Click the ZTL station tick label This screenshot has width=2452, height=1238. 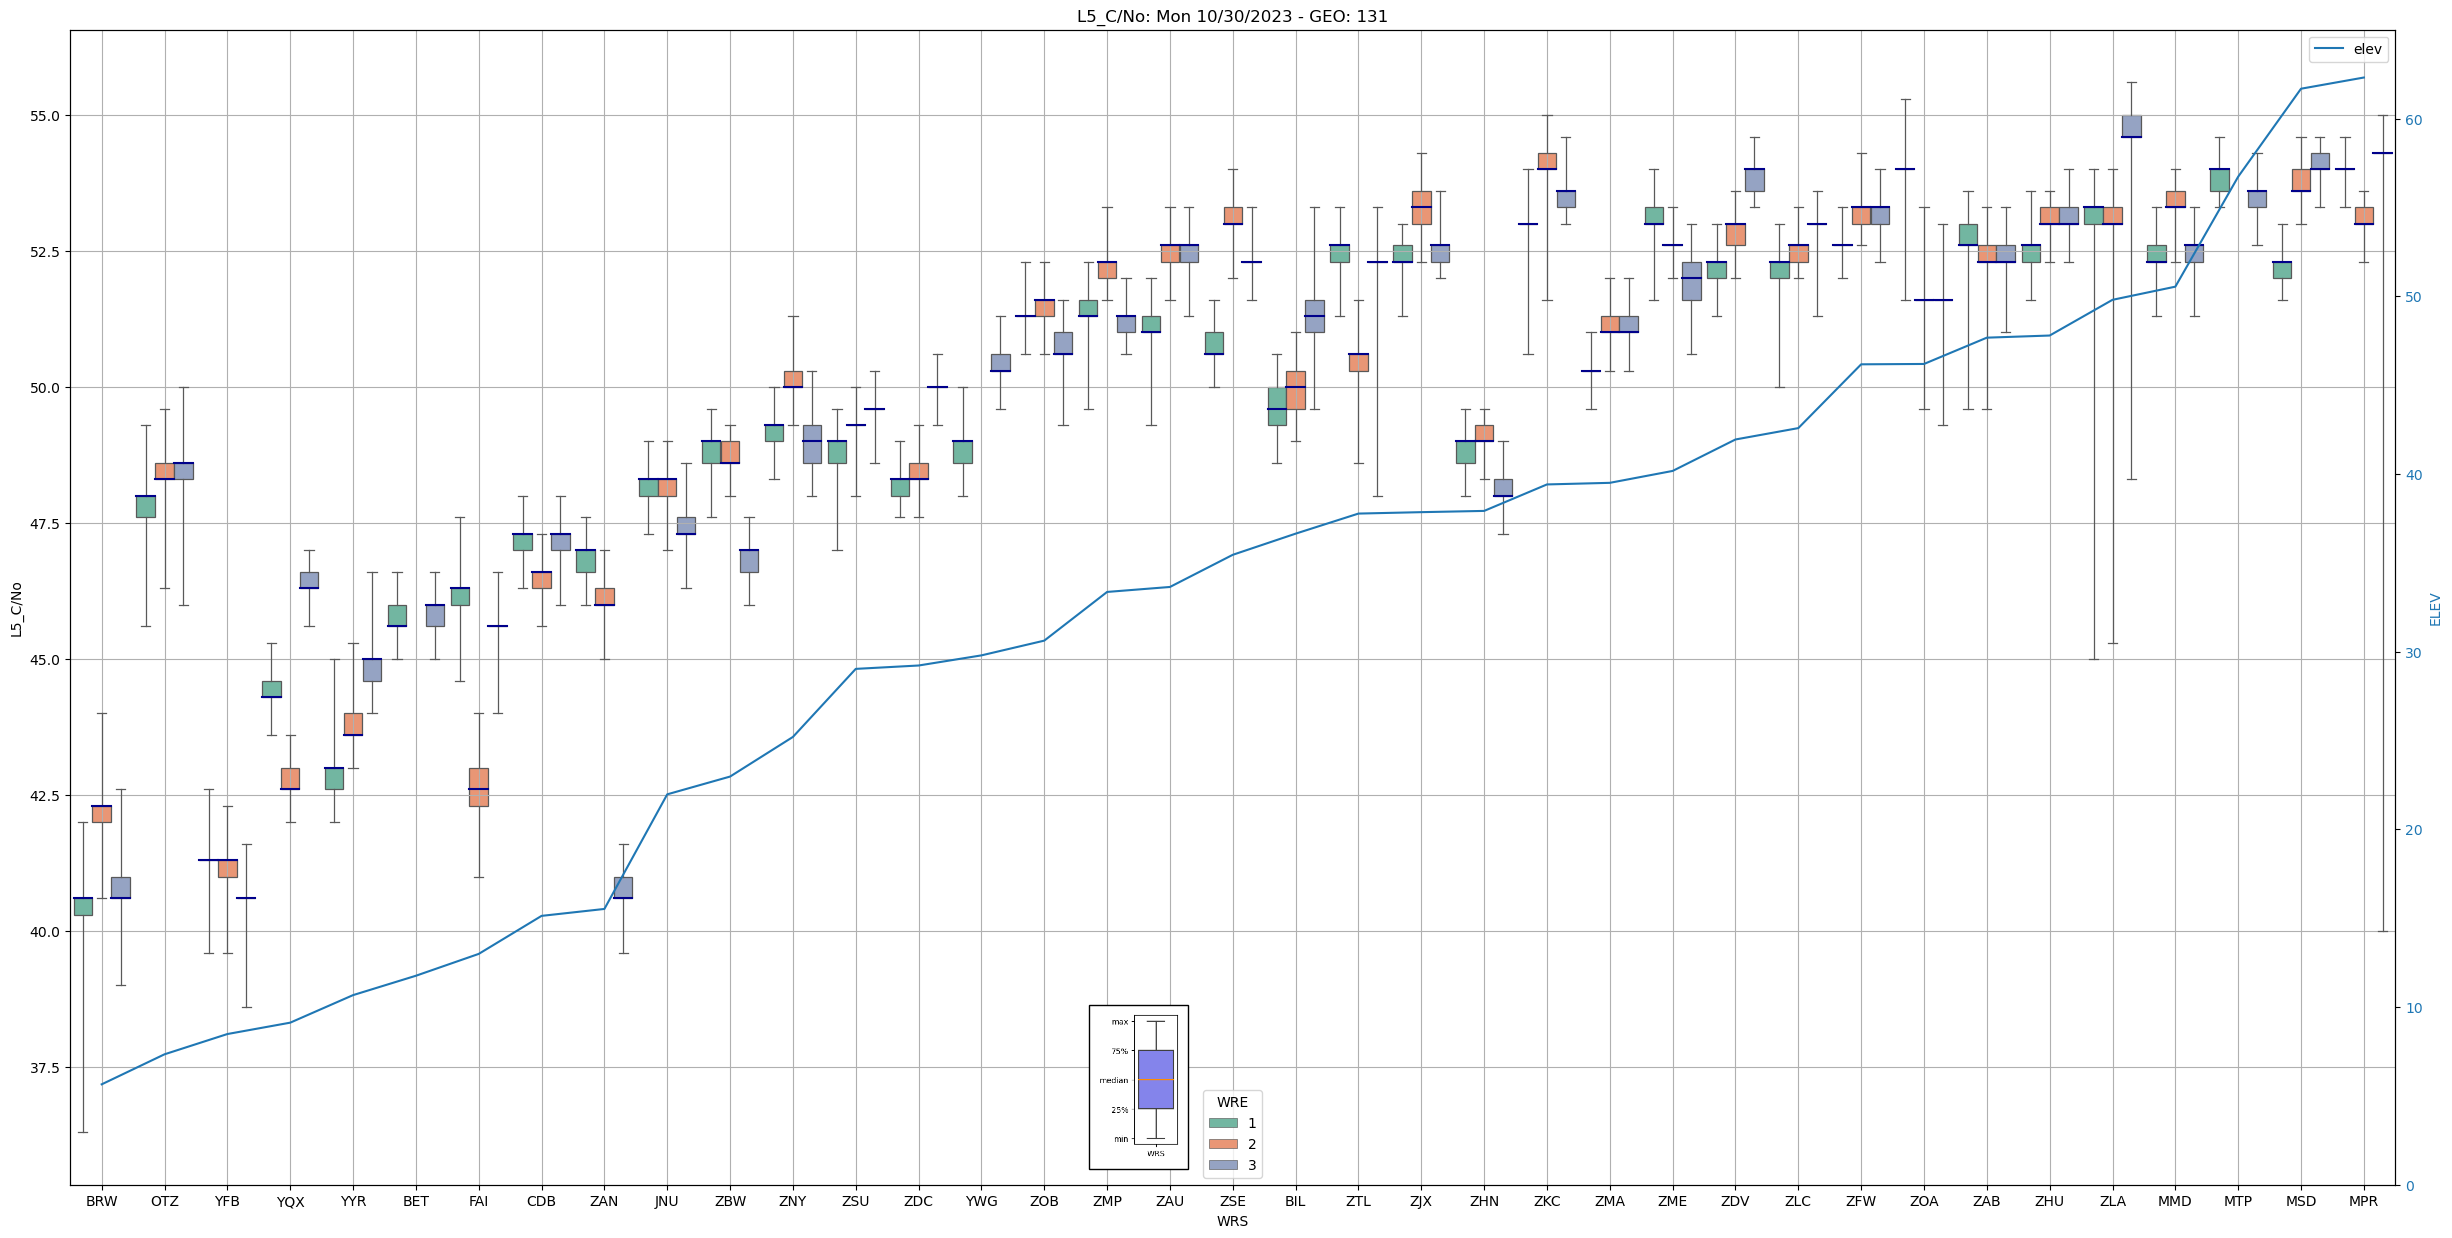click(x=1358, y=1201)
